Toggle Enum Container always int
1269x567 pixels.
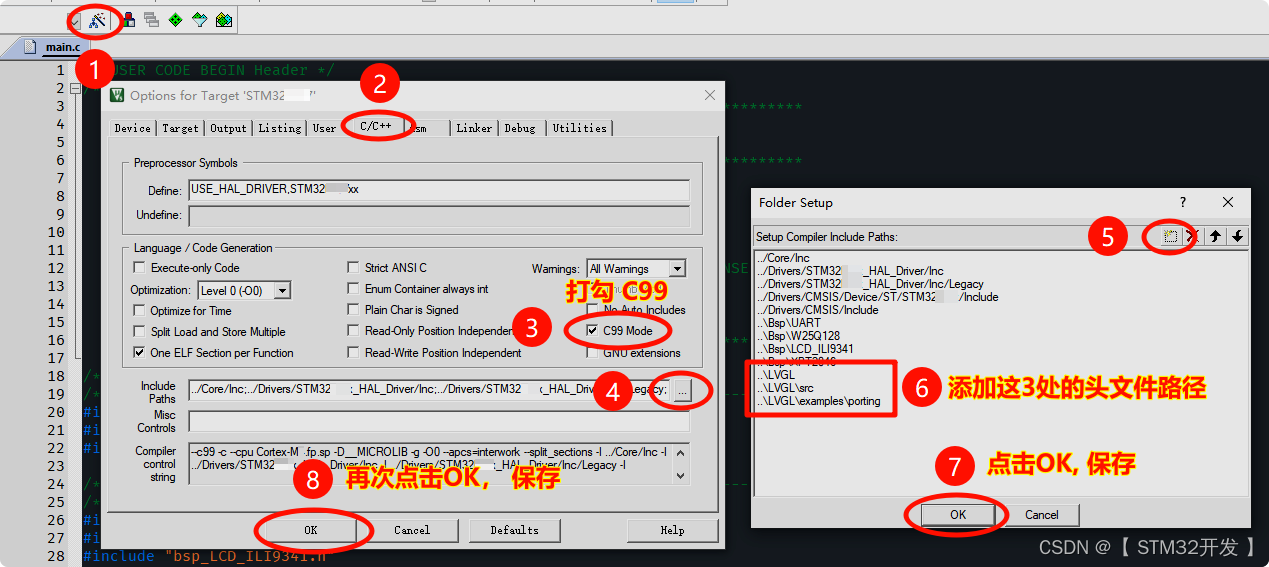click(354, 289)
